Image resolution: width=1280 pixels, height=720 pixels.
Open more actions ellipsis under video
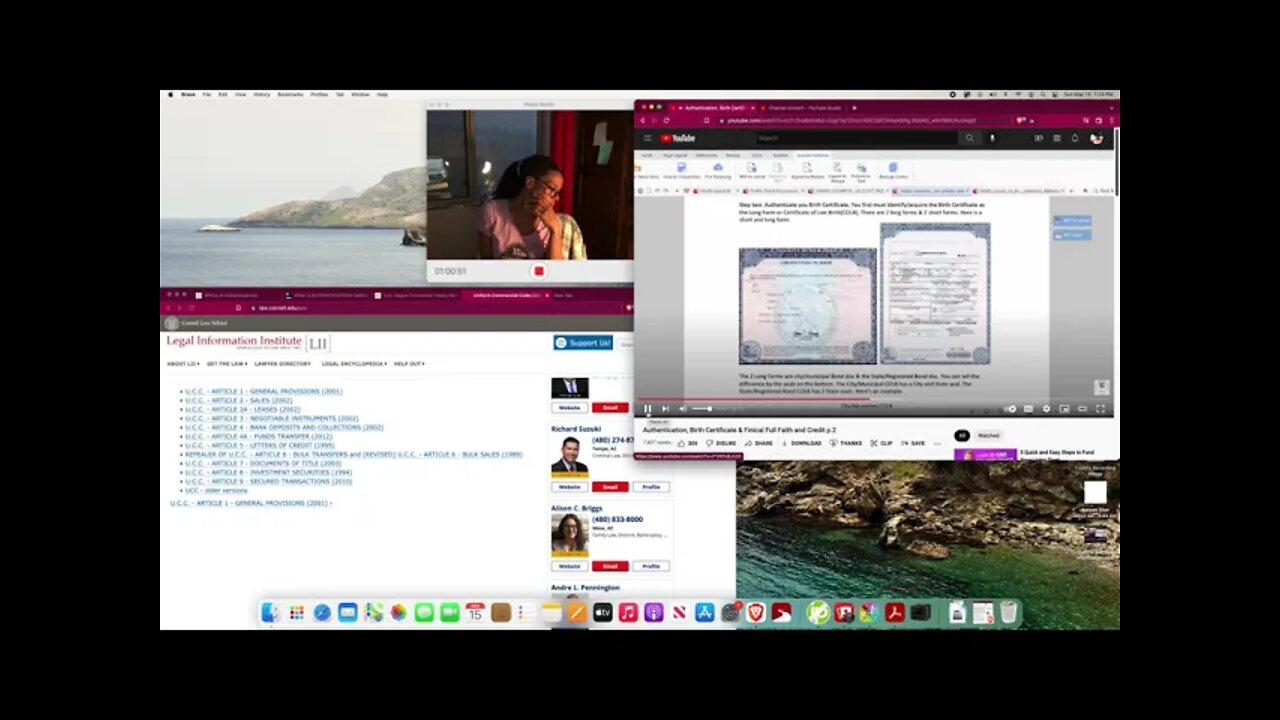pyautogui.click(x=937, y=443)
